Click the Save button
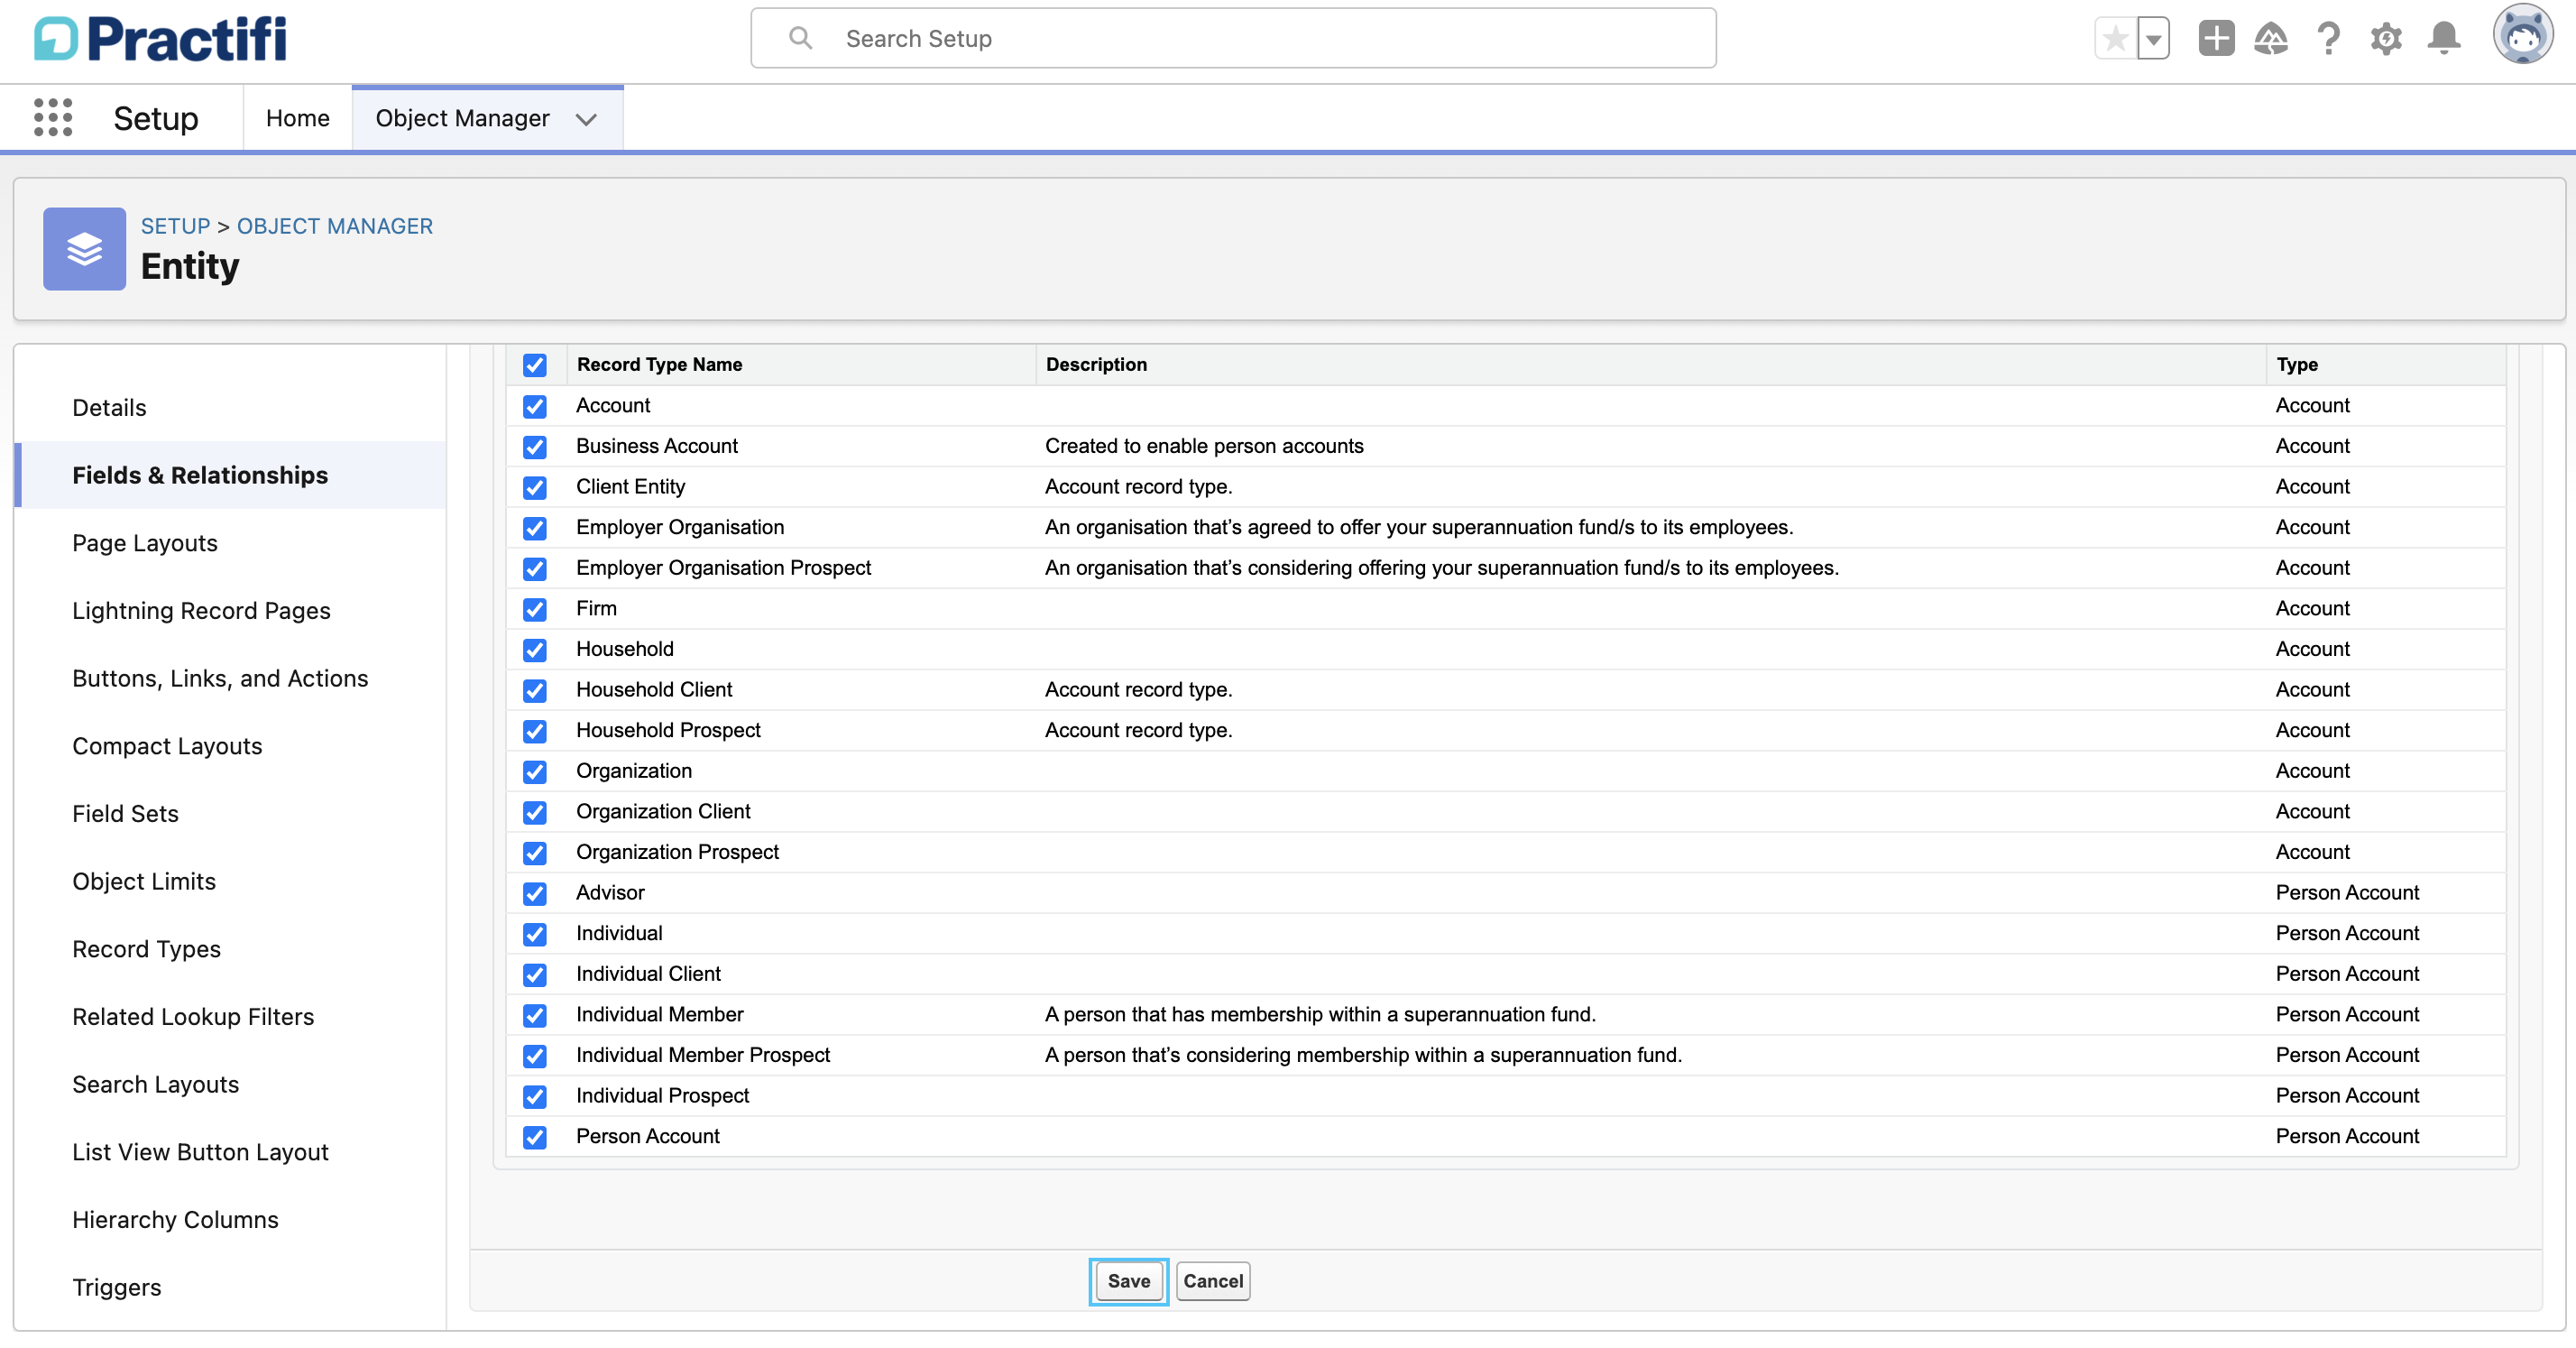The image size is (2576, 1348). coord(1128,1281)
